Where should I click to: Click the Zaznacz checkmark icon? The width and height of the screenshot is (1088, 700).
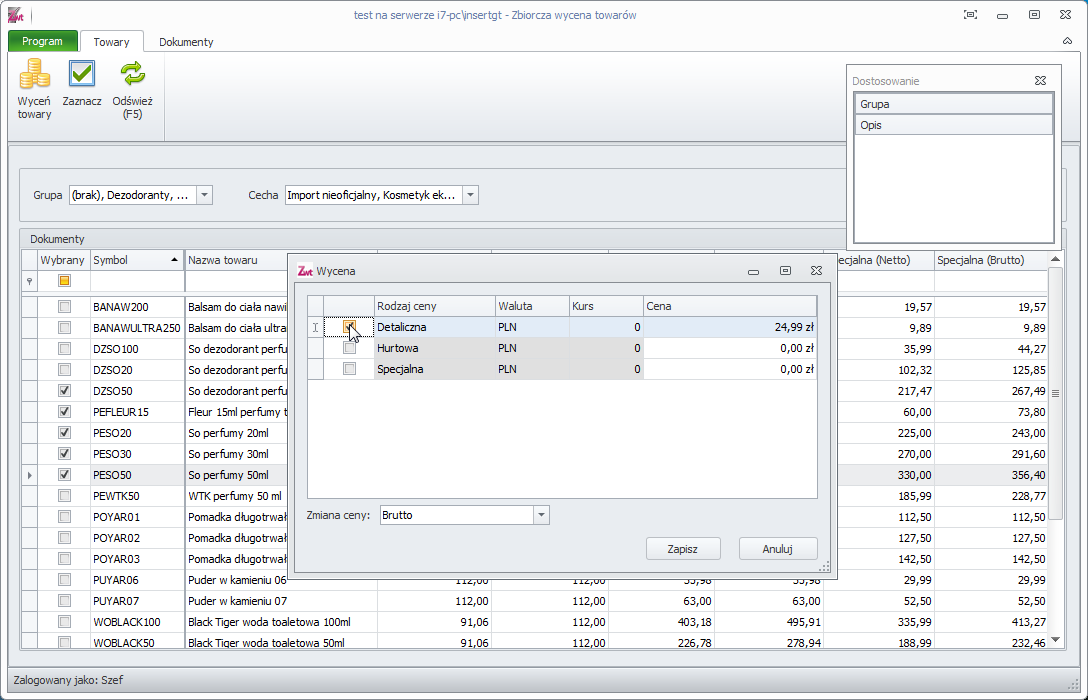click(82, 74)
